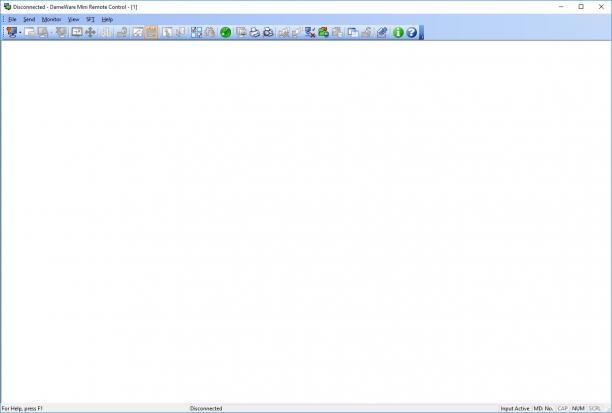The image size is (612, 413).
Task: Open the Monitor menu
Action: 51,19
